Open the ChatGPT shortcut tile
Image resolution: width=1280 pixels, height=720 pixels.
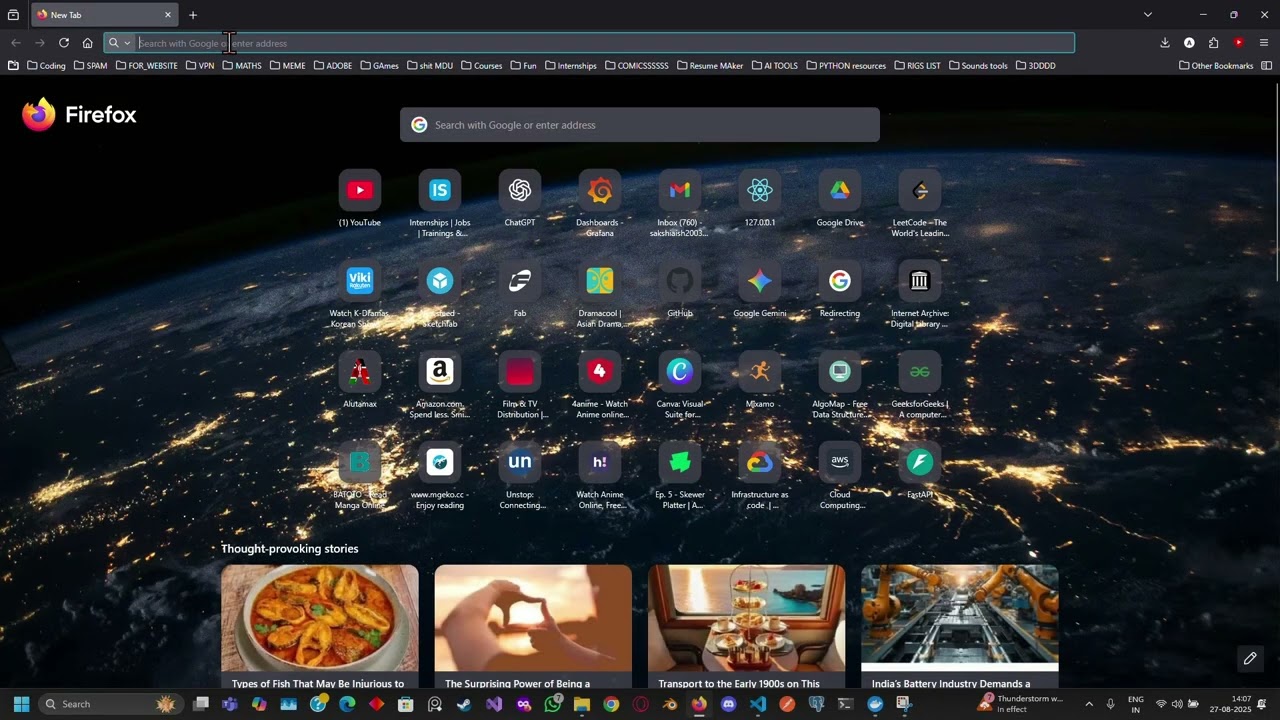(x=520, y=190)
